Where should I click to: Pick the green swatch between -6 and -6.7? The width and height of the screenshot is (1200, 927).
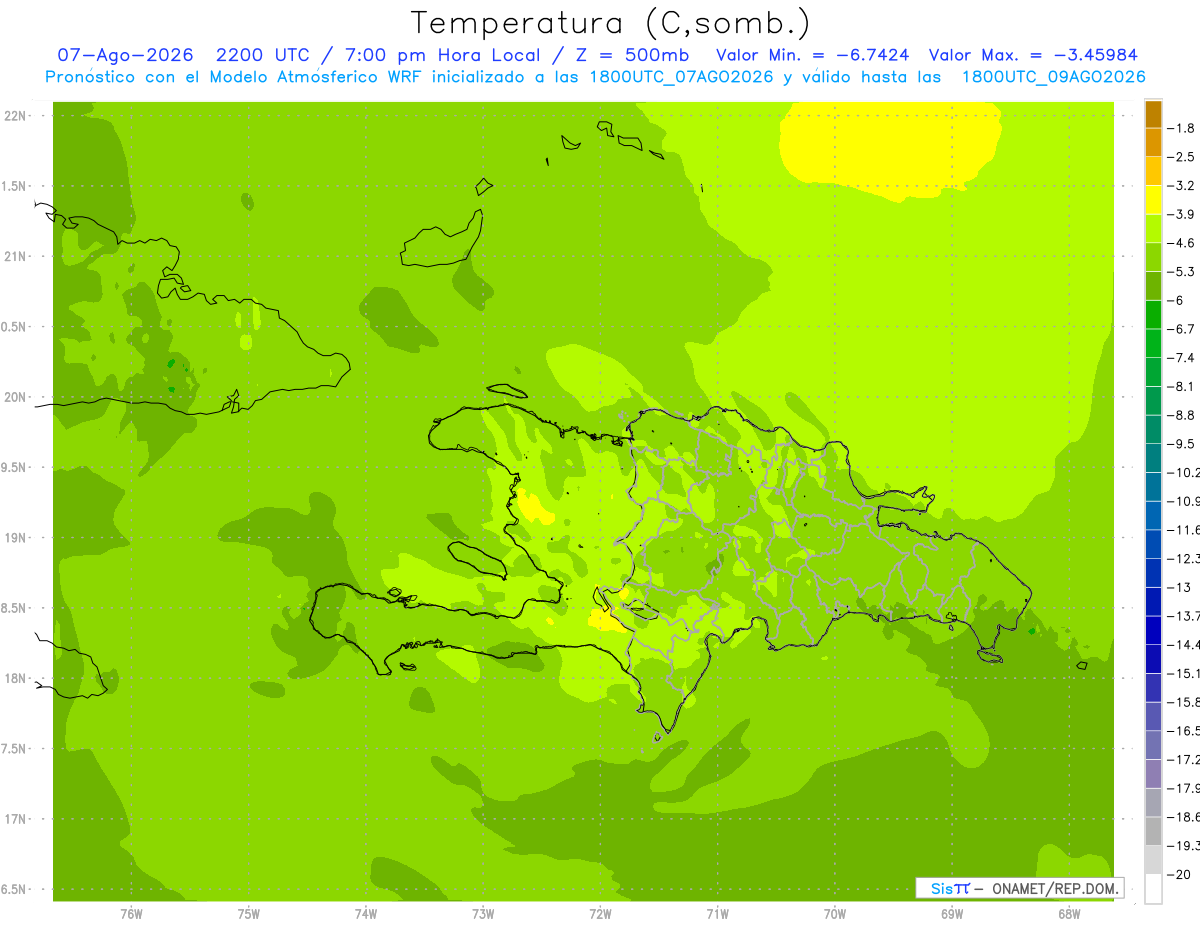click(1153, 315)
